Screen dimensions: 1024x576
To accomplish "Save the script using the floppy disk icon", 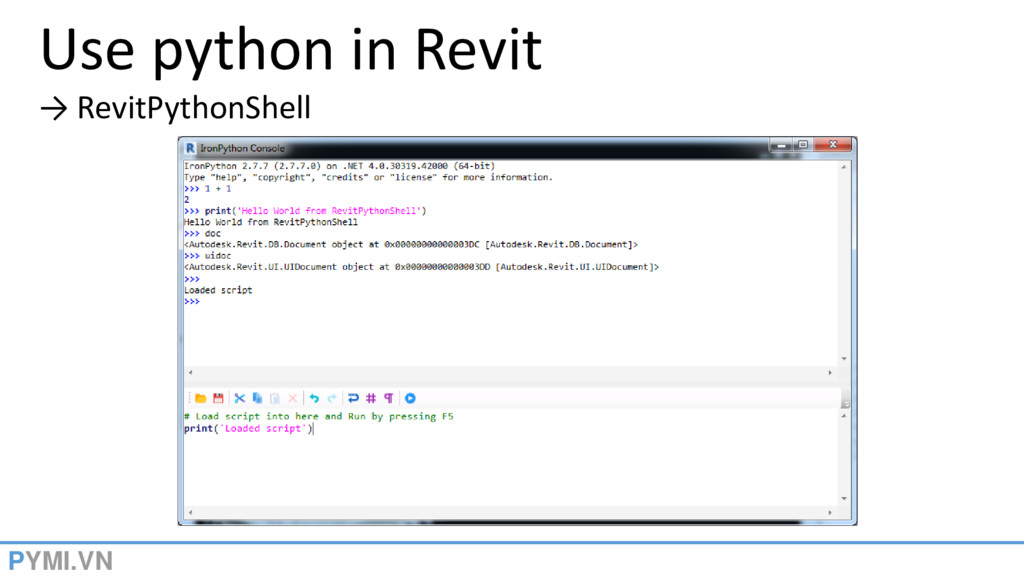I will pos(218,398).
